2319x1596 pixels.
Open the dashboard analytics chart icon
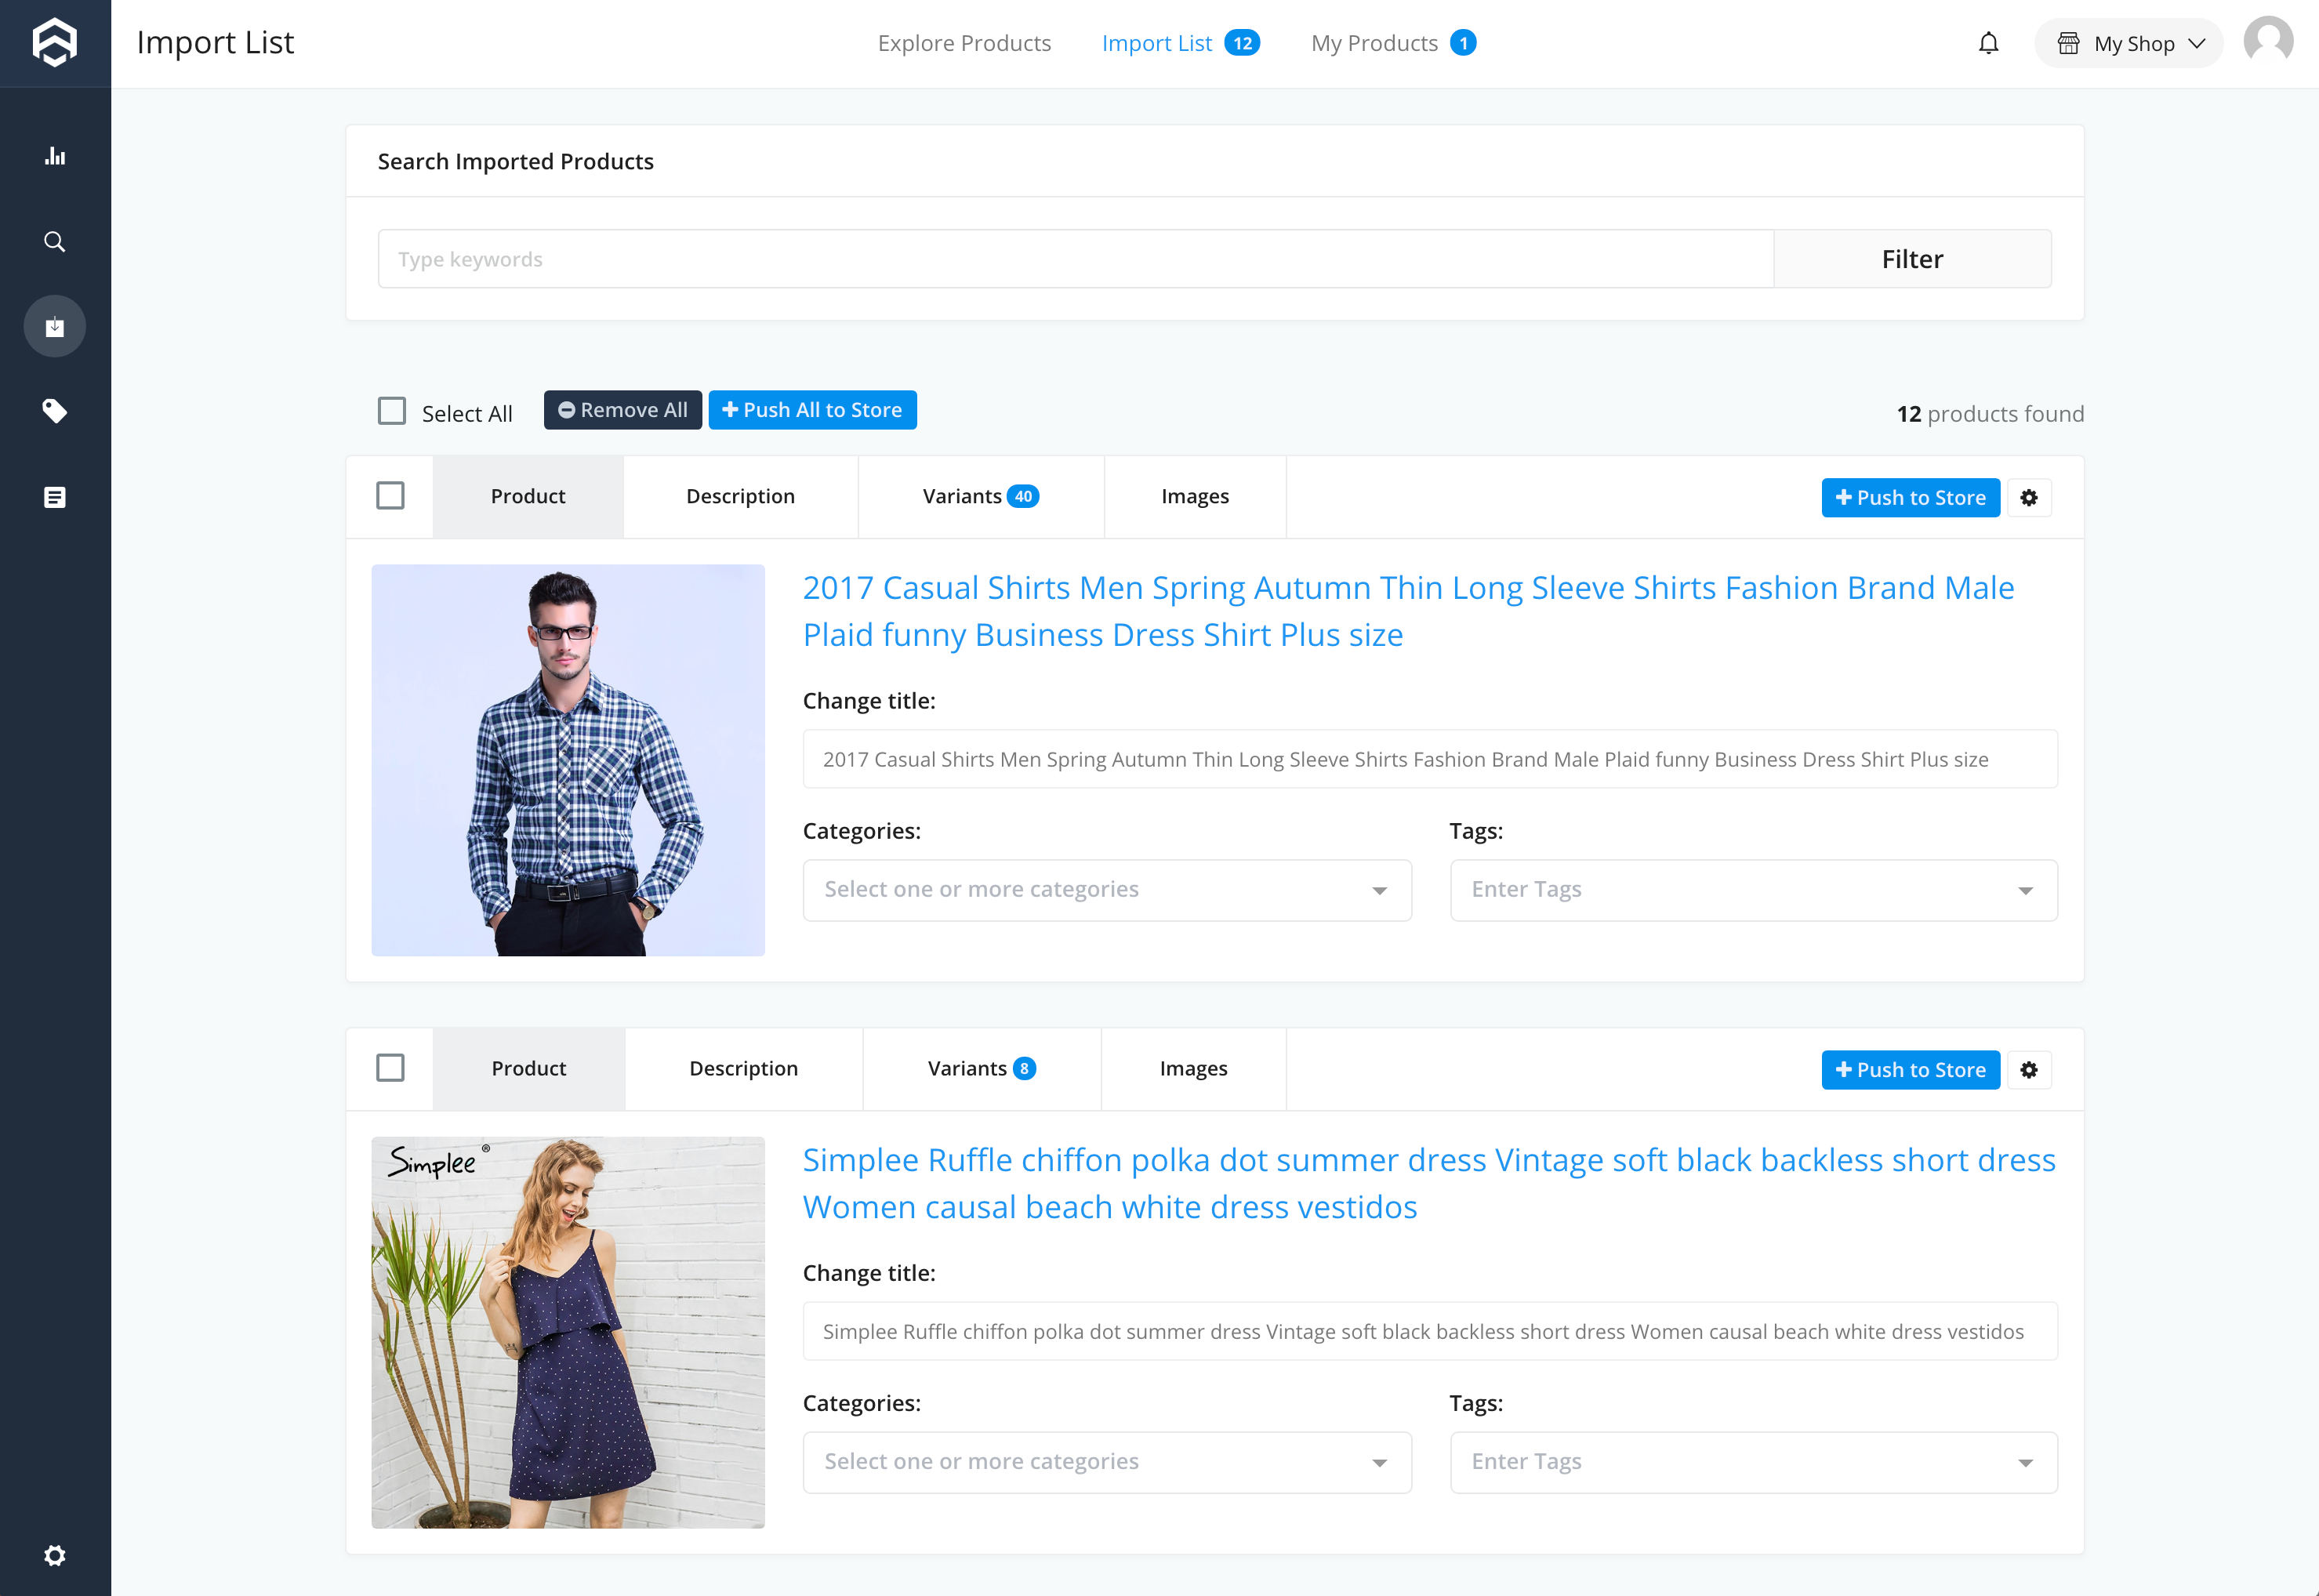click(x=55, y=156)
